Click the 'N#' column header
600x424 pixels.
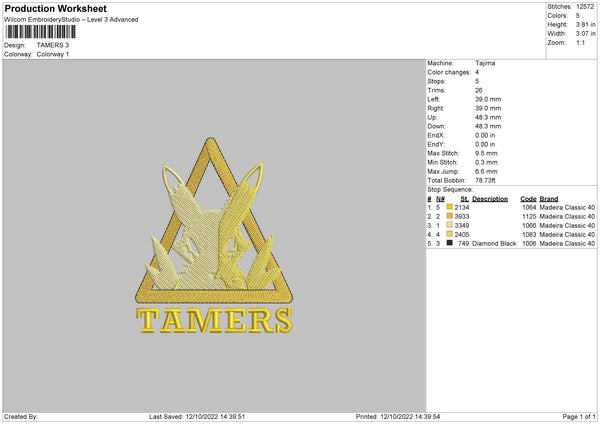pyautogui.click(x=440, y=199)
